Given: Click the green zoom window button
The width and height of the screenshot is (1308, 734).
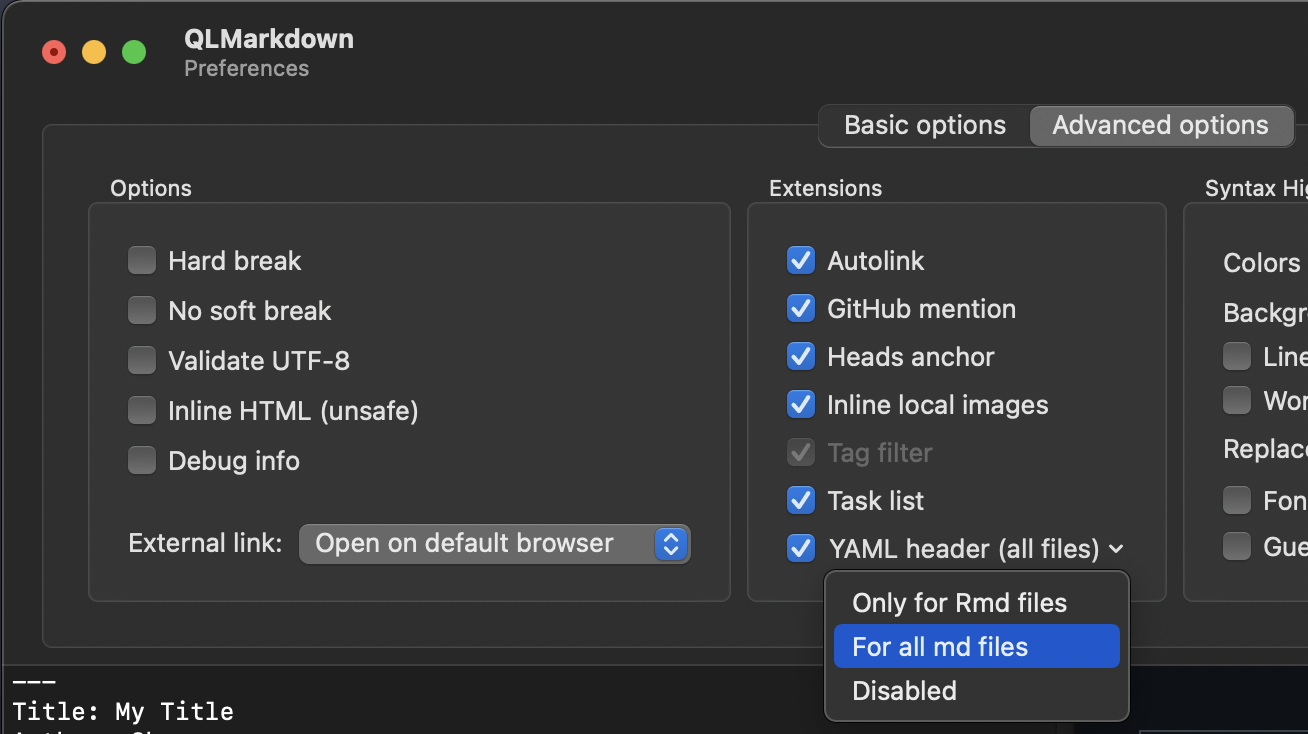Looking at the screenshot, I should (134, 53).
